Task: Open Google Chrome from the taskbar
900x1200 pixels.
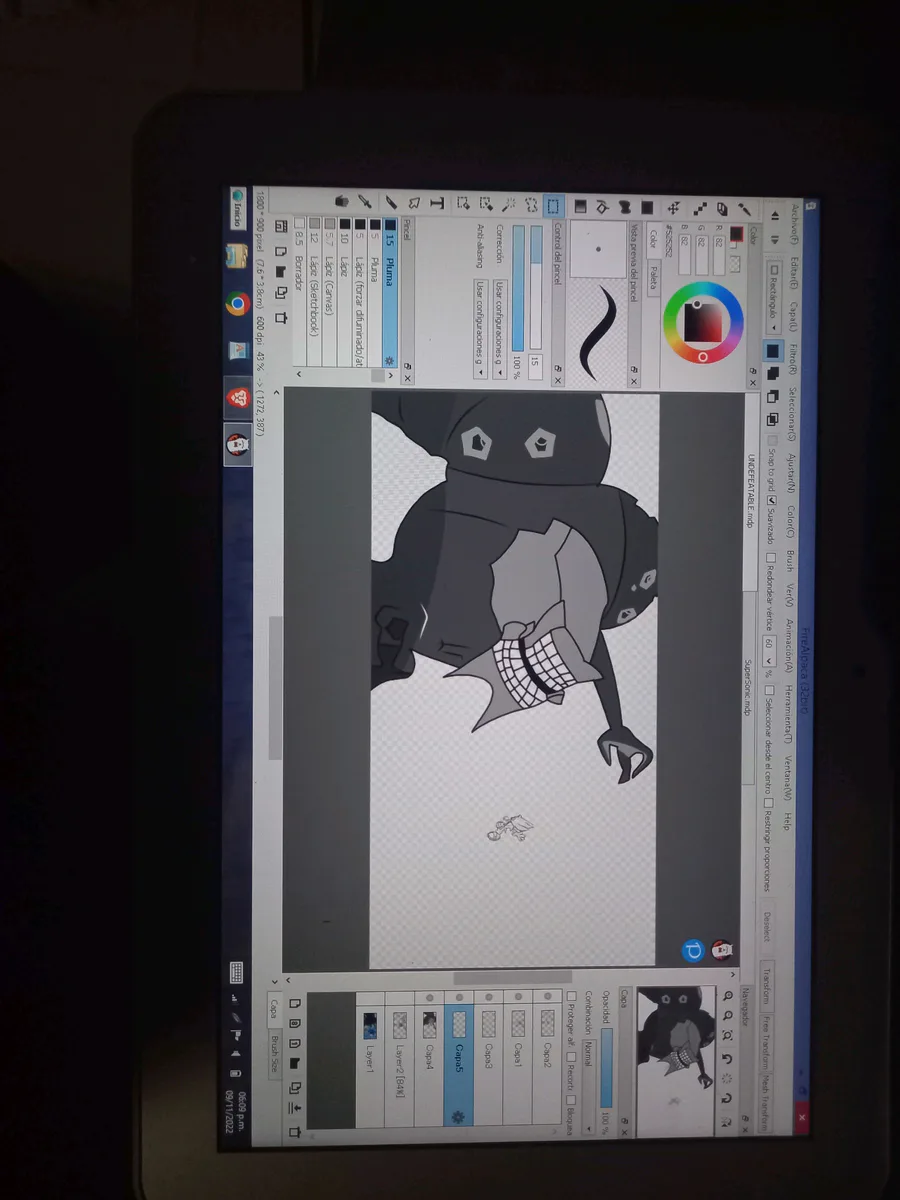Action: [x=238, y=303]
